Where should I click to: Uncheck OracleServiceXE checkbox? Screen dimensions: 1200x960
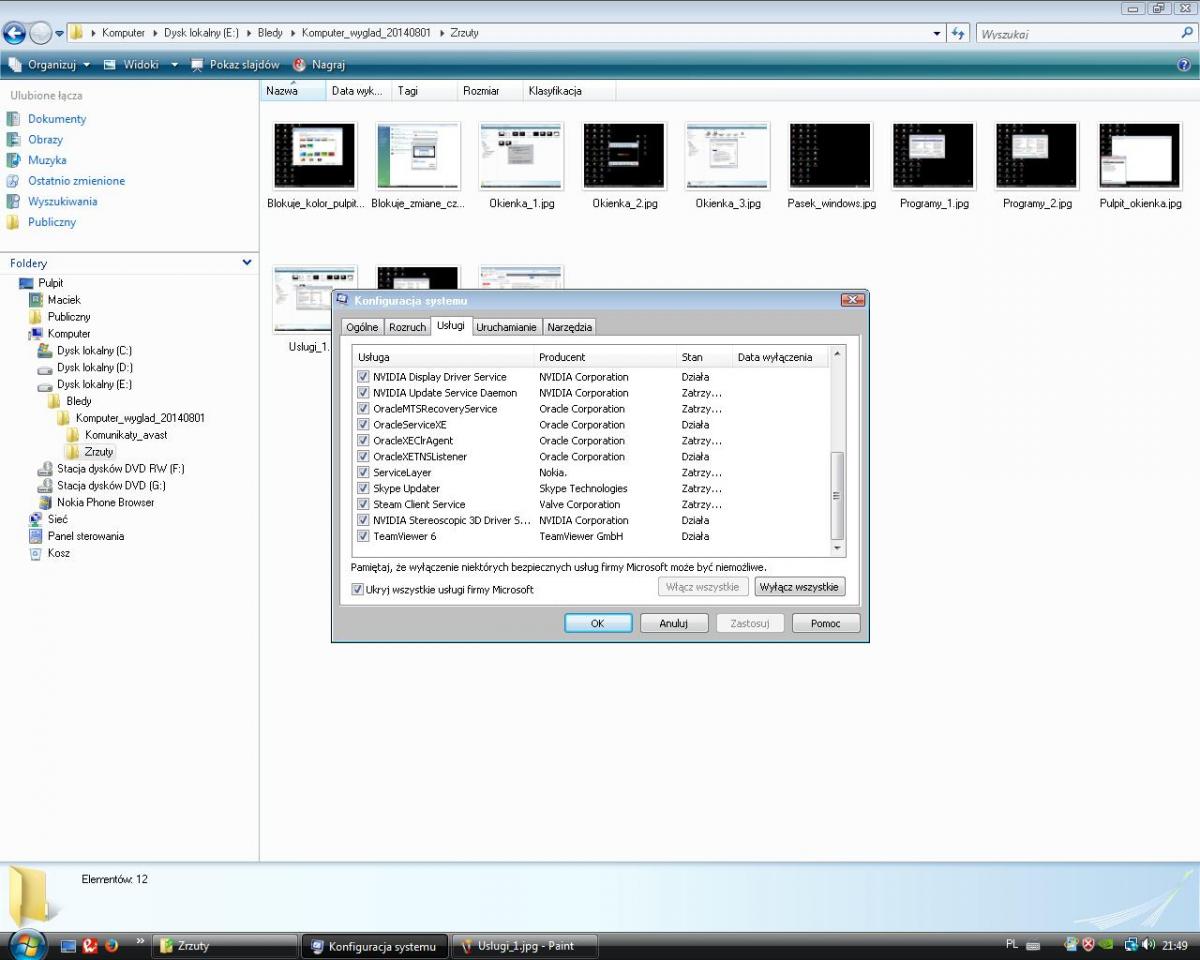(364, 425)
